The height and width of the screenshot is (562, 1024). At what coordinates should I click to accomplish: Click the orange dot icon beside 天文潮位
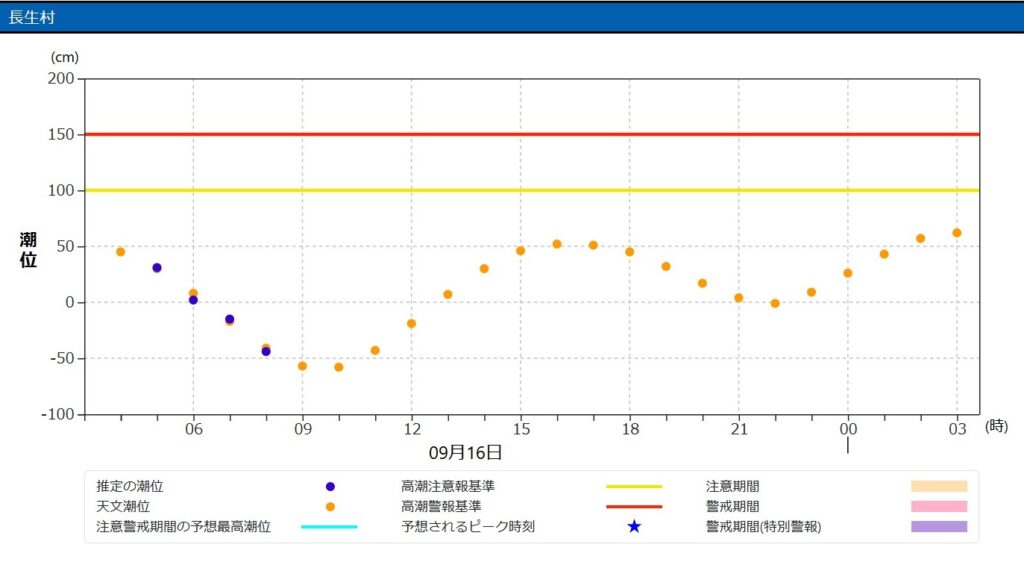tap(330, 507)
